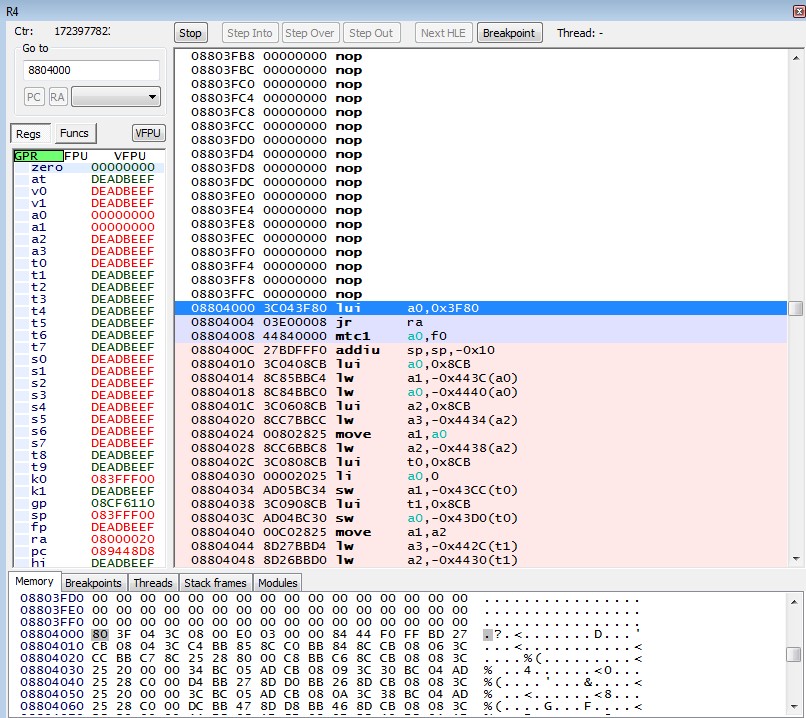Viewport: 806px width, 718px height.
Task: Click the Step Over button
Action: pos(309,33)
